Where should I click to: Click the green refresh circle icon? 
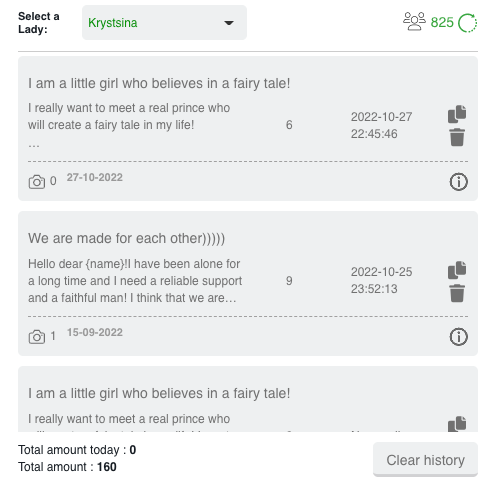[468, 23]
